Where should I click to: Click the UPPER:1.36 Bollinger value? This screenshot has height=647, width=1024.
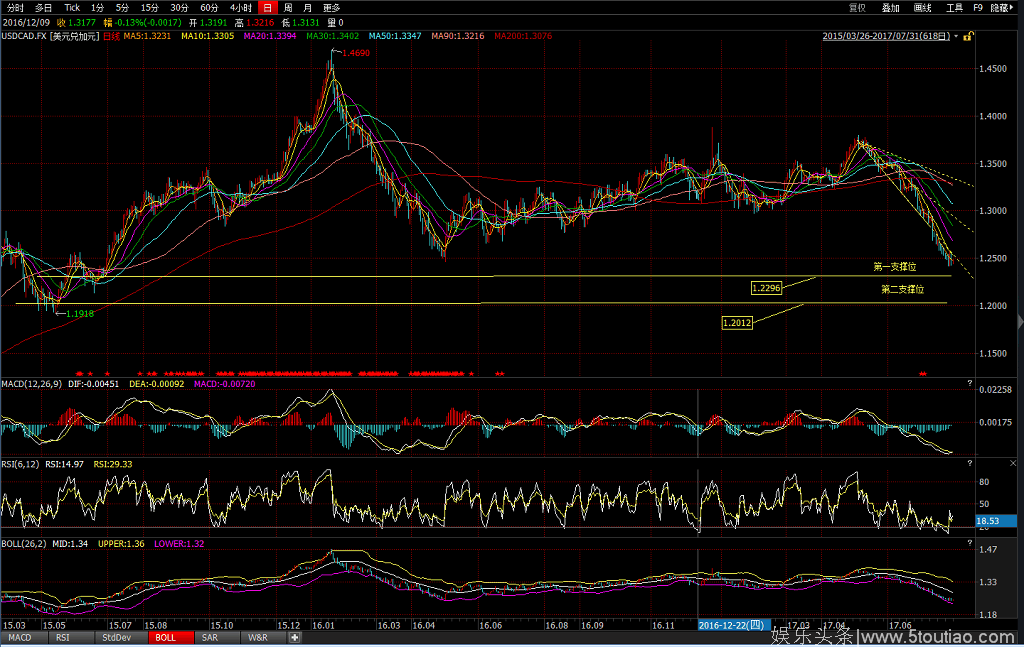[121, 544]
